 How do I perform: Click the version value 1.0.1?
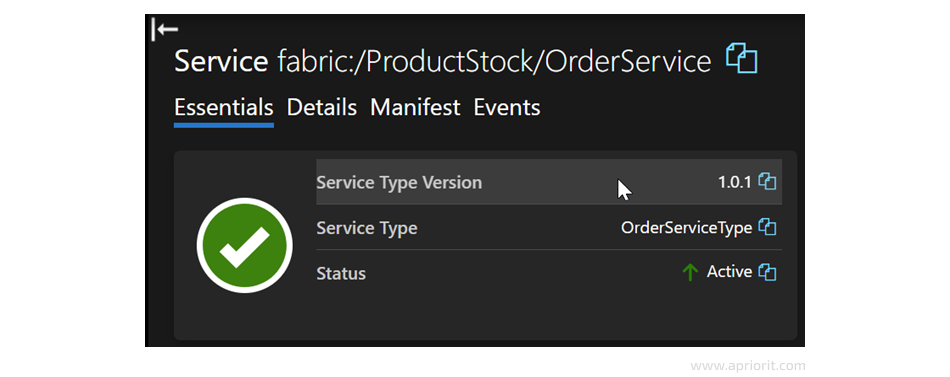[734, 182]
